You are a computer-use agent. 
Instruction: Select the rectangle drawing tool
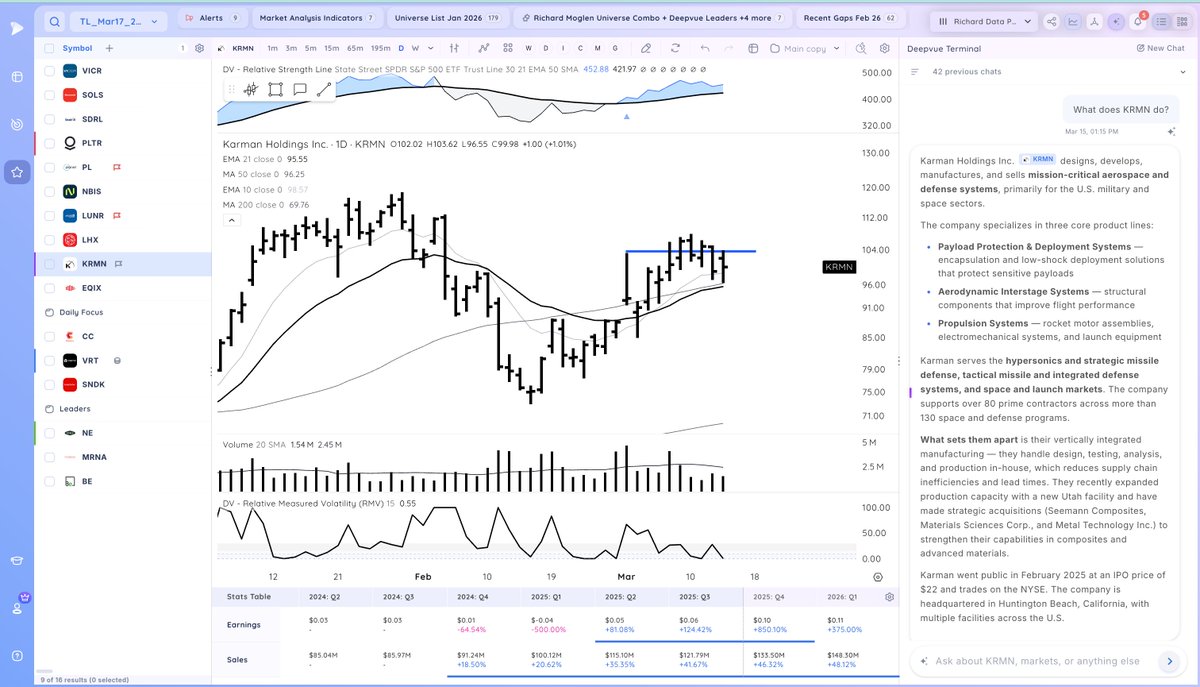[275, 89]
